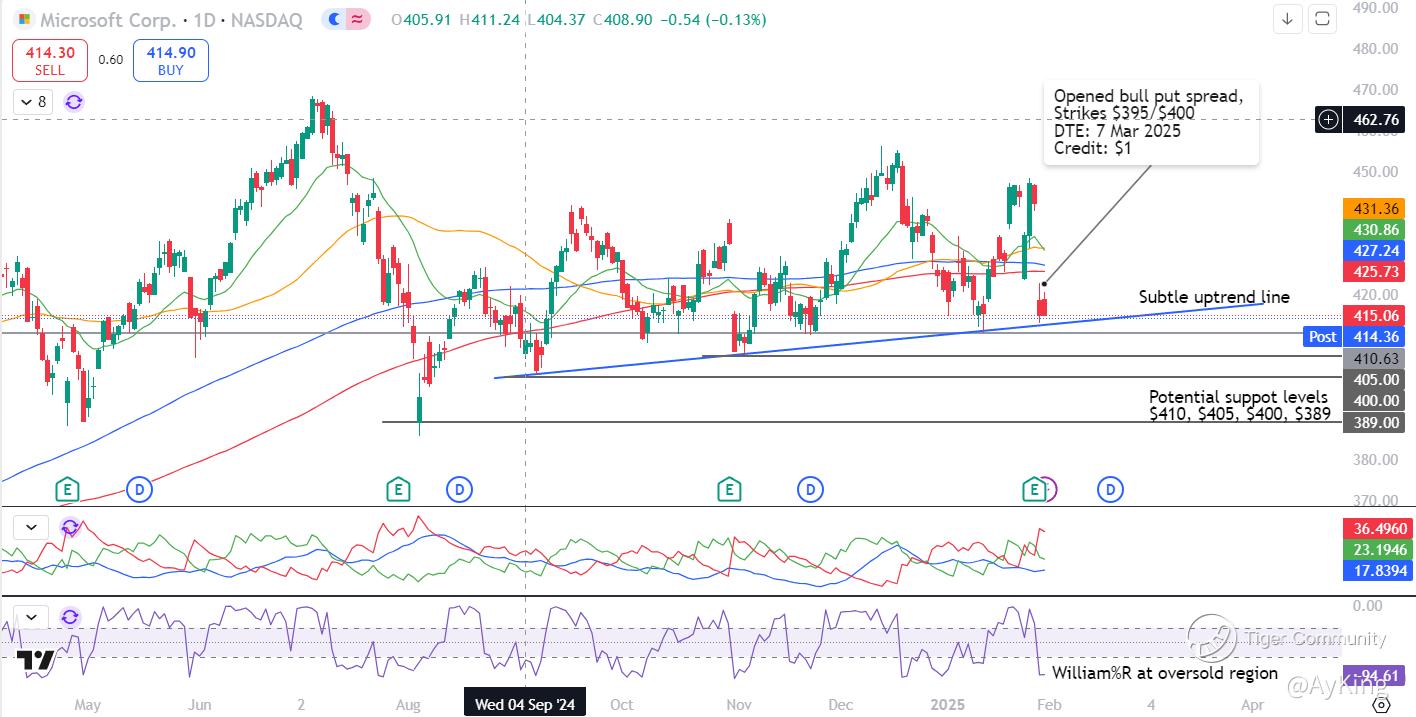This screenshot has width=1416, height=717.
Task: Click the 414.30 SELL button
Action: pos(50,60)
